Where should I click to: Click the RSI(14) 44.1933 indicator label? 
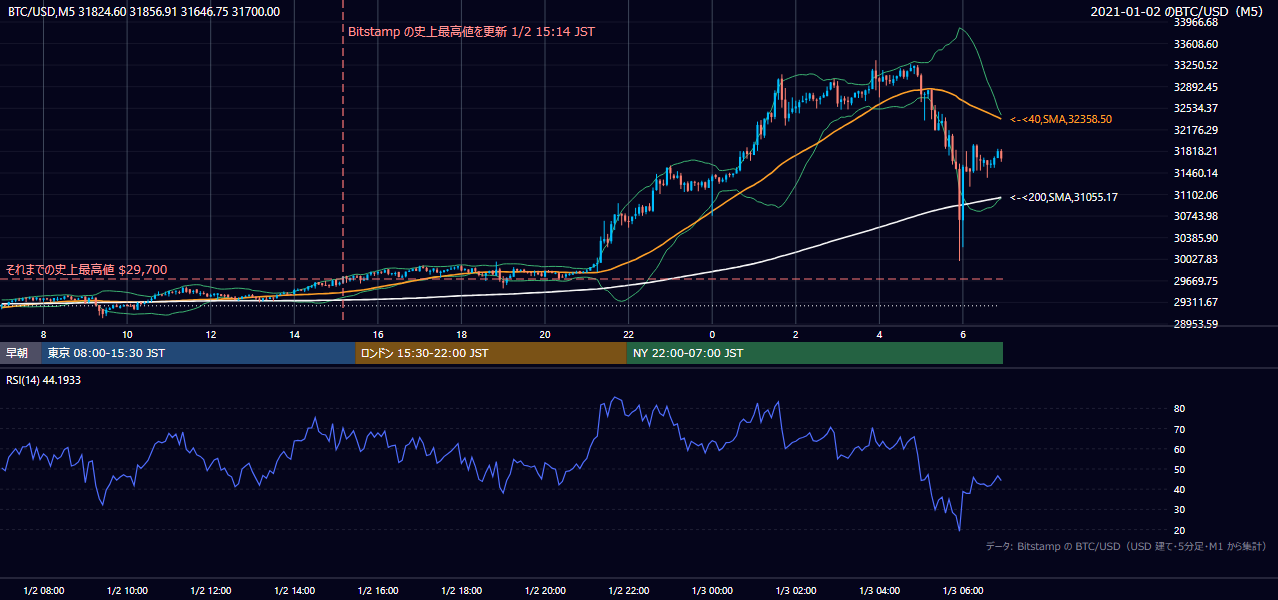(44, 380)
